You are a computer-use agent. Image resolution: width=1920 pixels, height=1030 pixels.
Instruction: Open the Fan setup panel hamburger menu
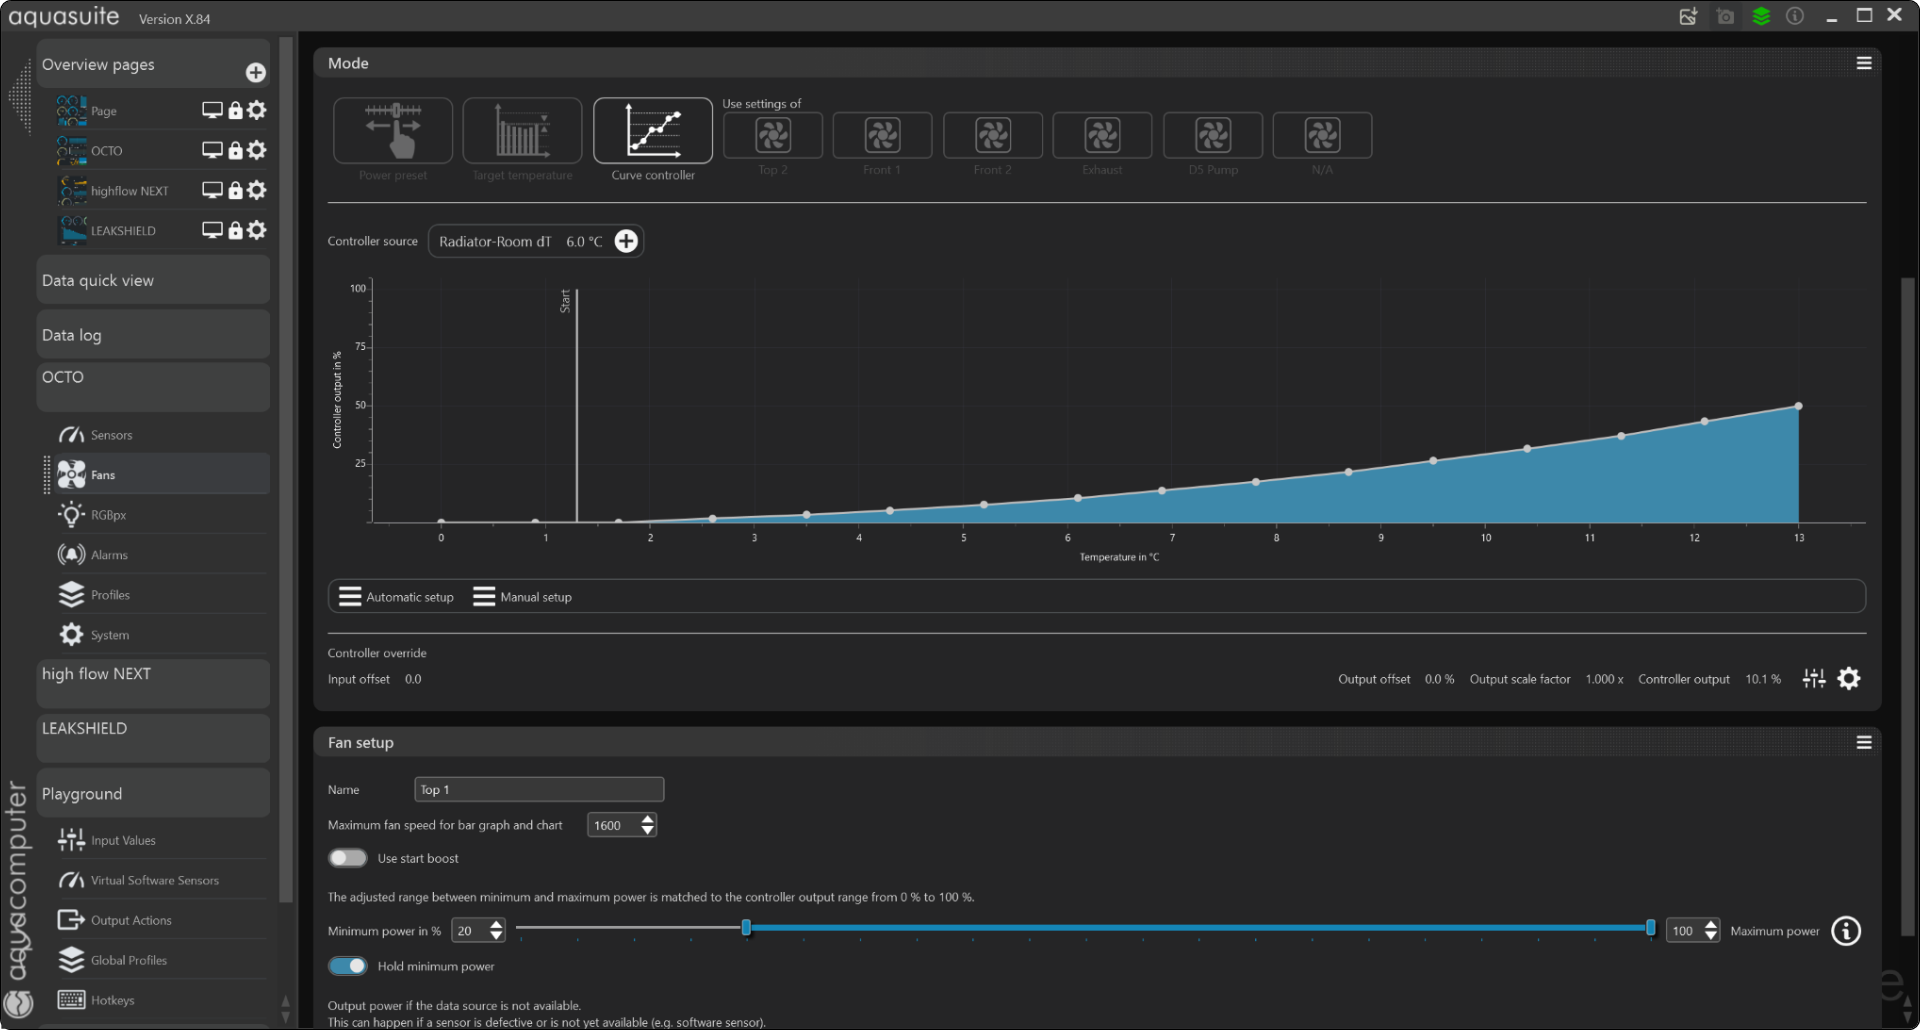coord(1864,743)
